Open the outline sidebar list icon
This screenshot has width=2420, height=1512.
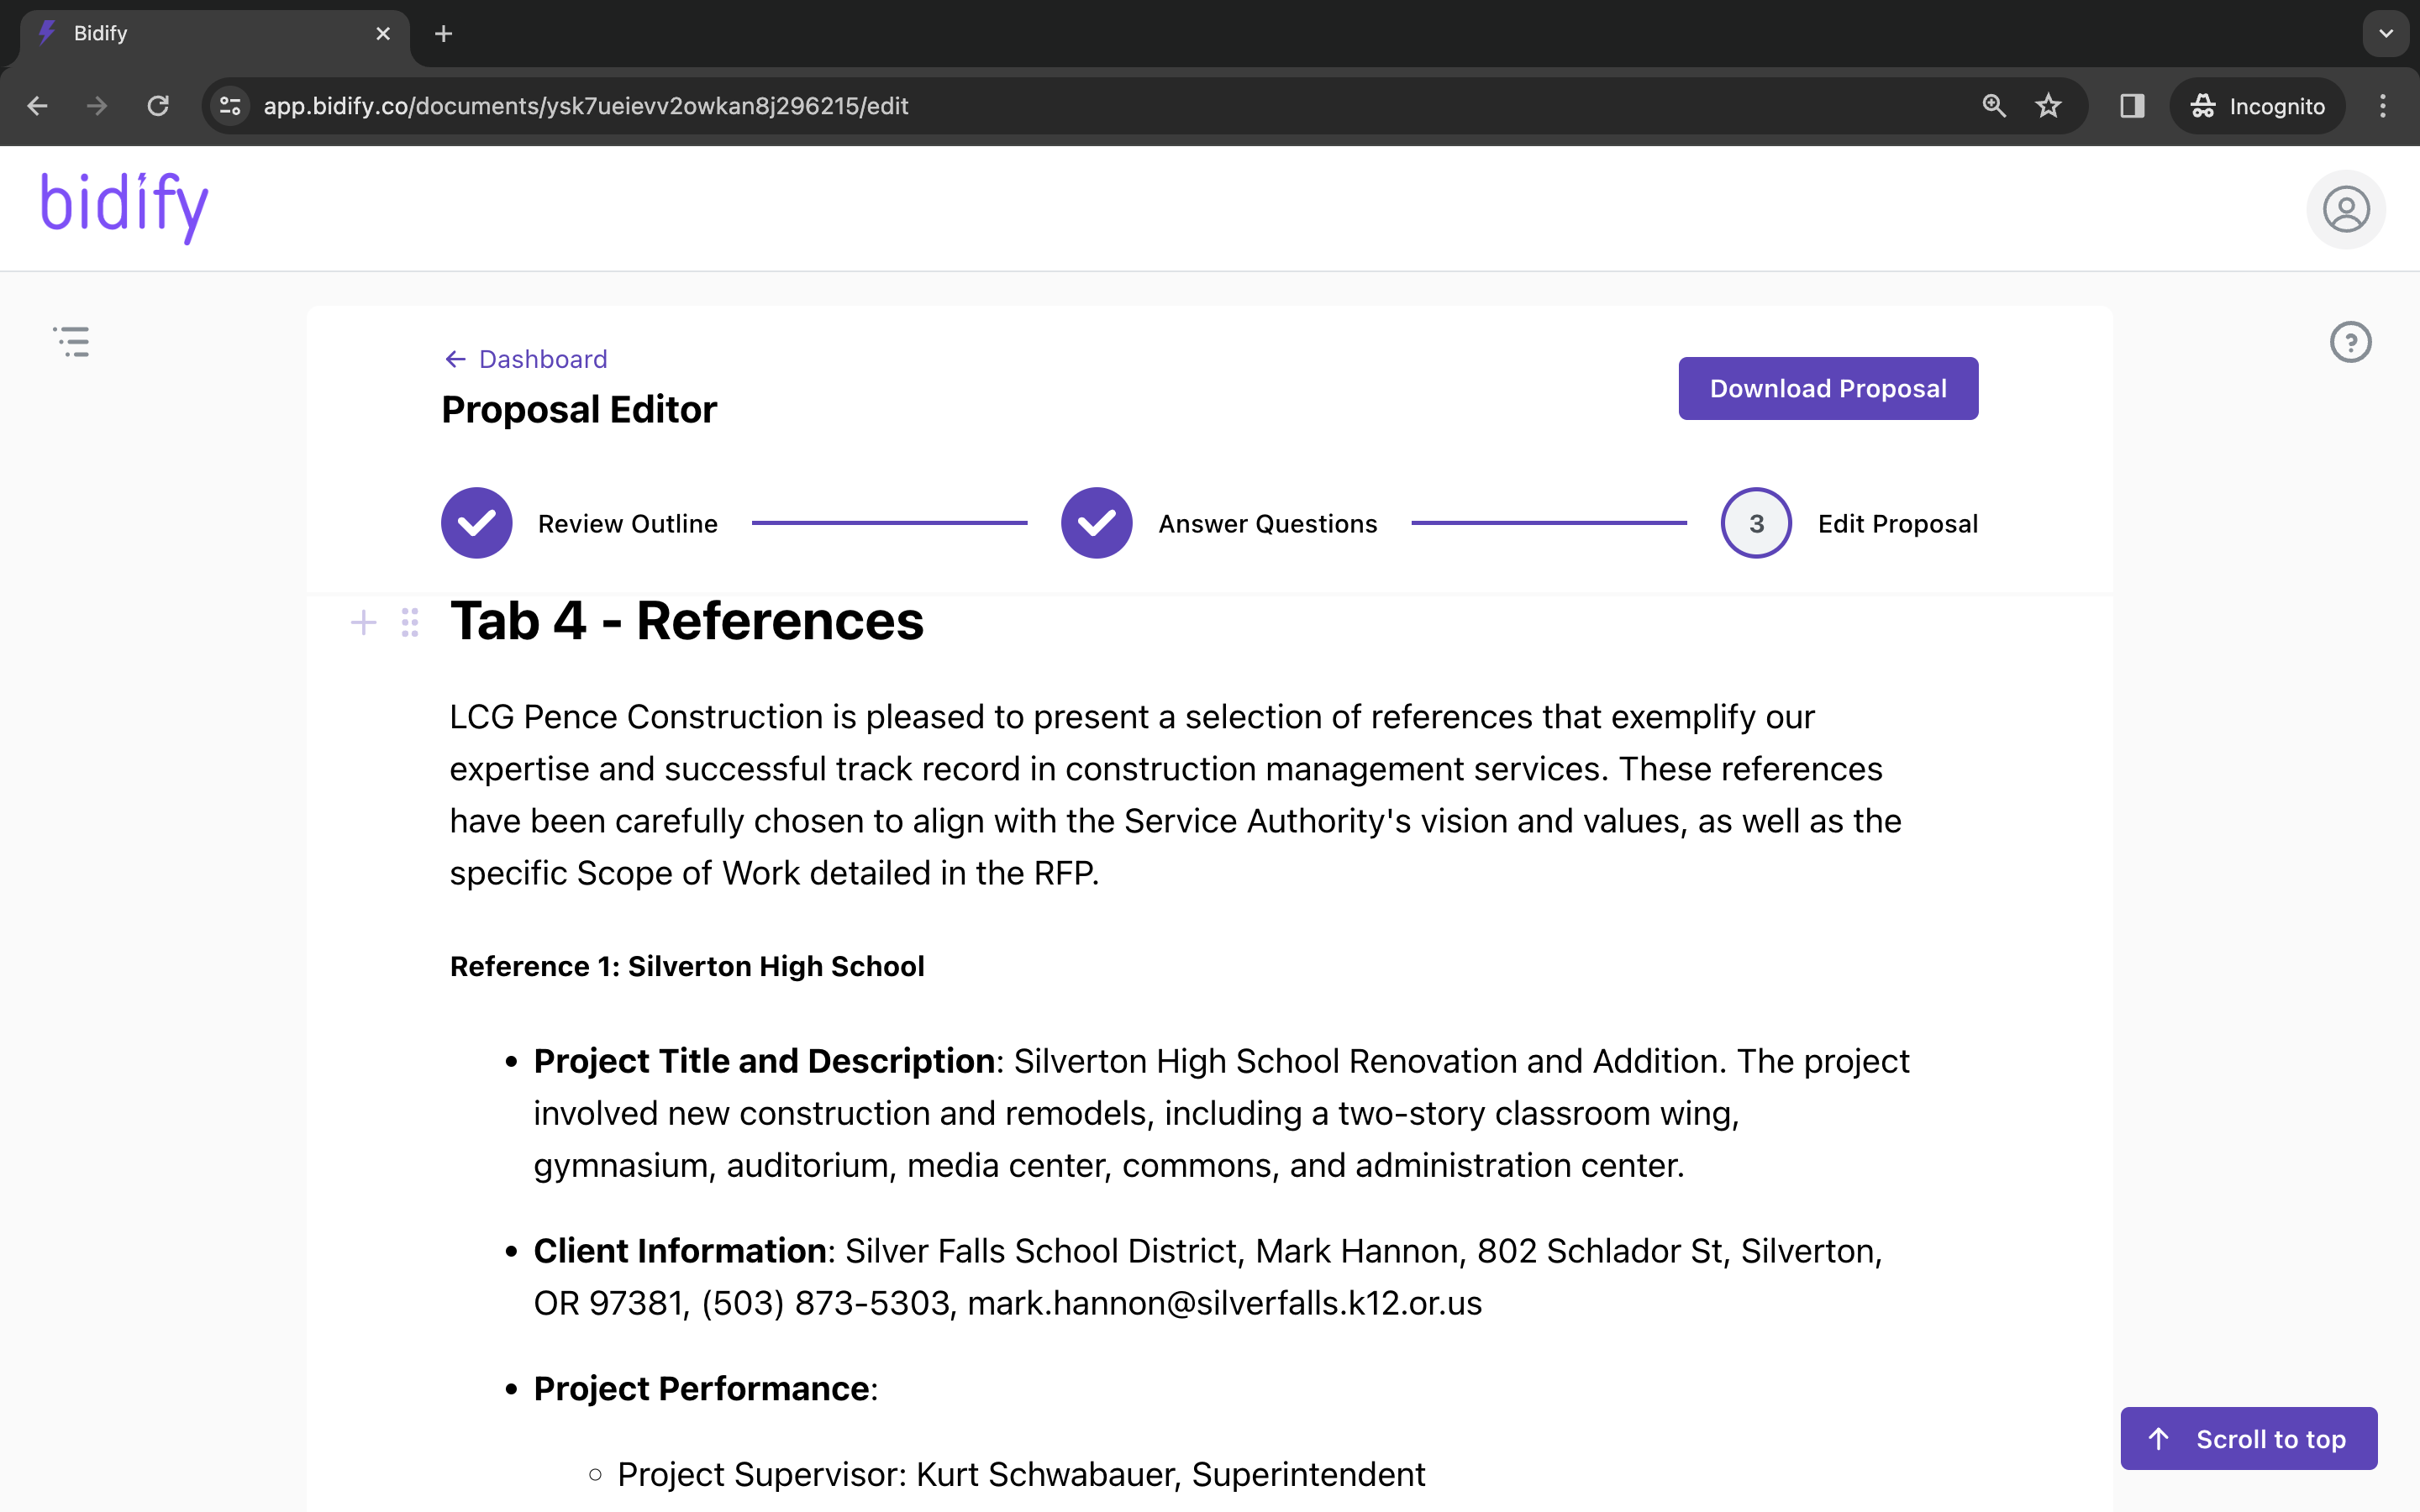72,341
